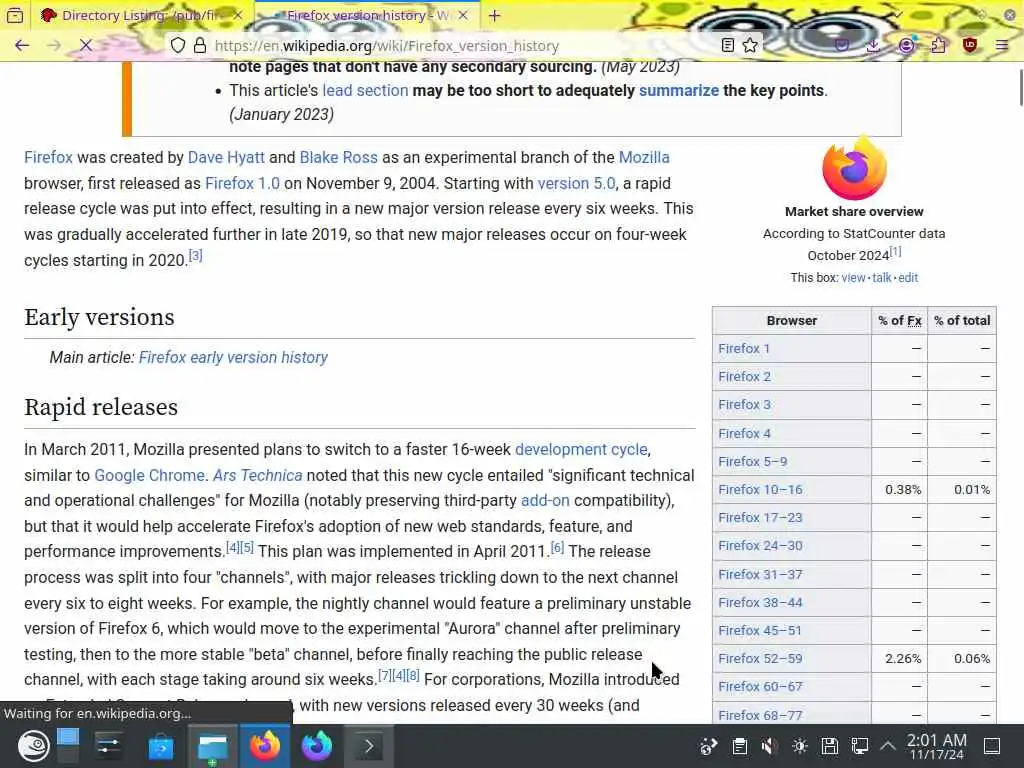Open the Firefox account menu
The image size is (1024, 768).
point(906,45)
